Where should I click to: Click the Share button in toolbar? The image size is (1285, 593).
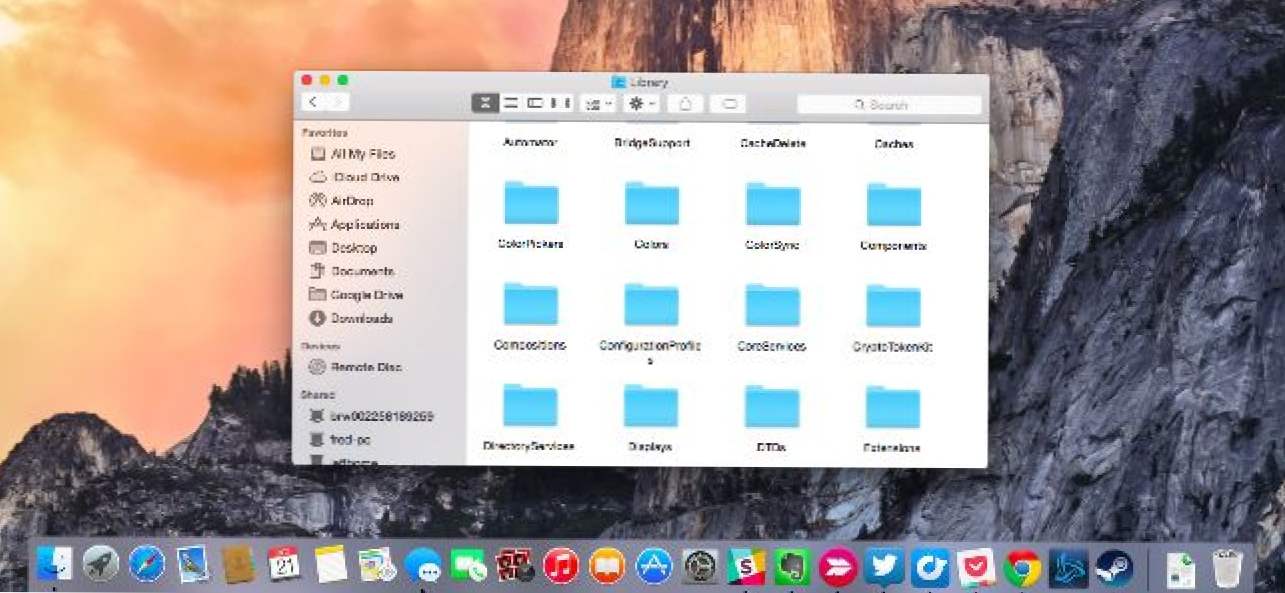685,103
